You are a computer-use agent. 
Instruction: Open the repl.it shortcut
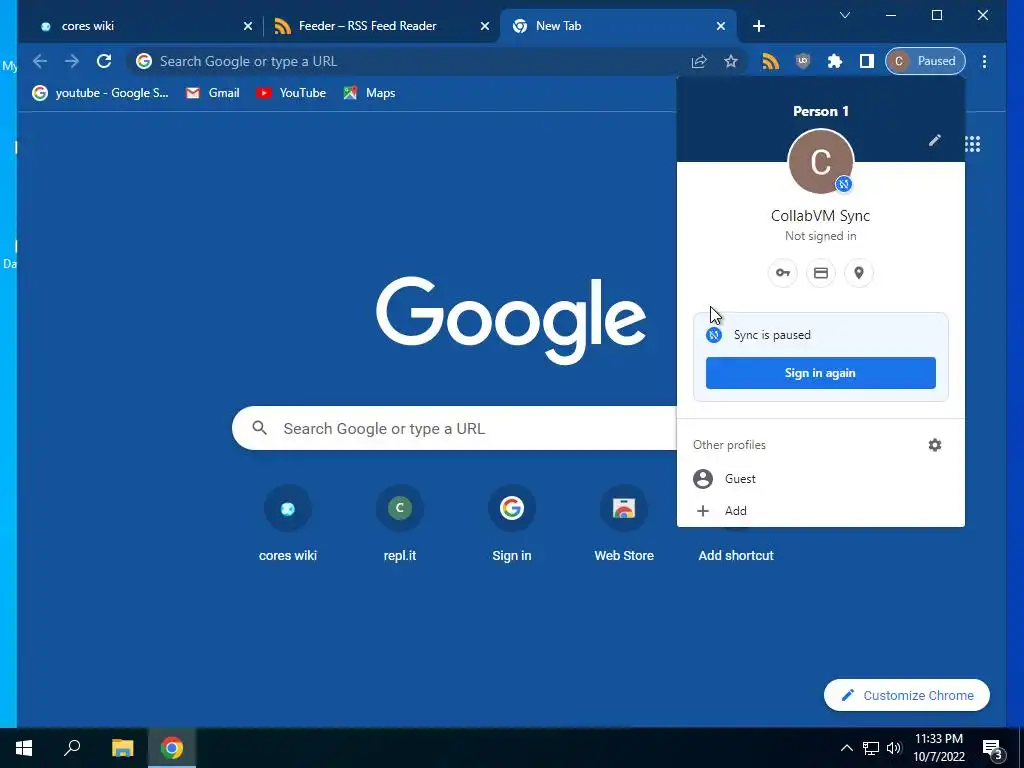coord(400,524)
